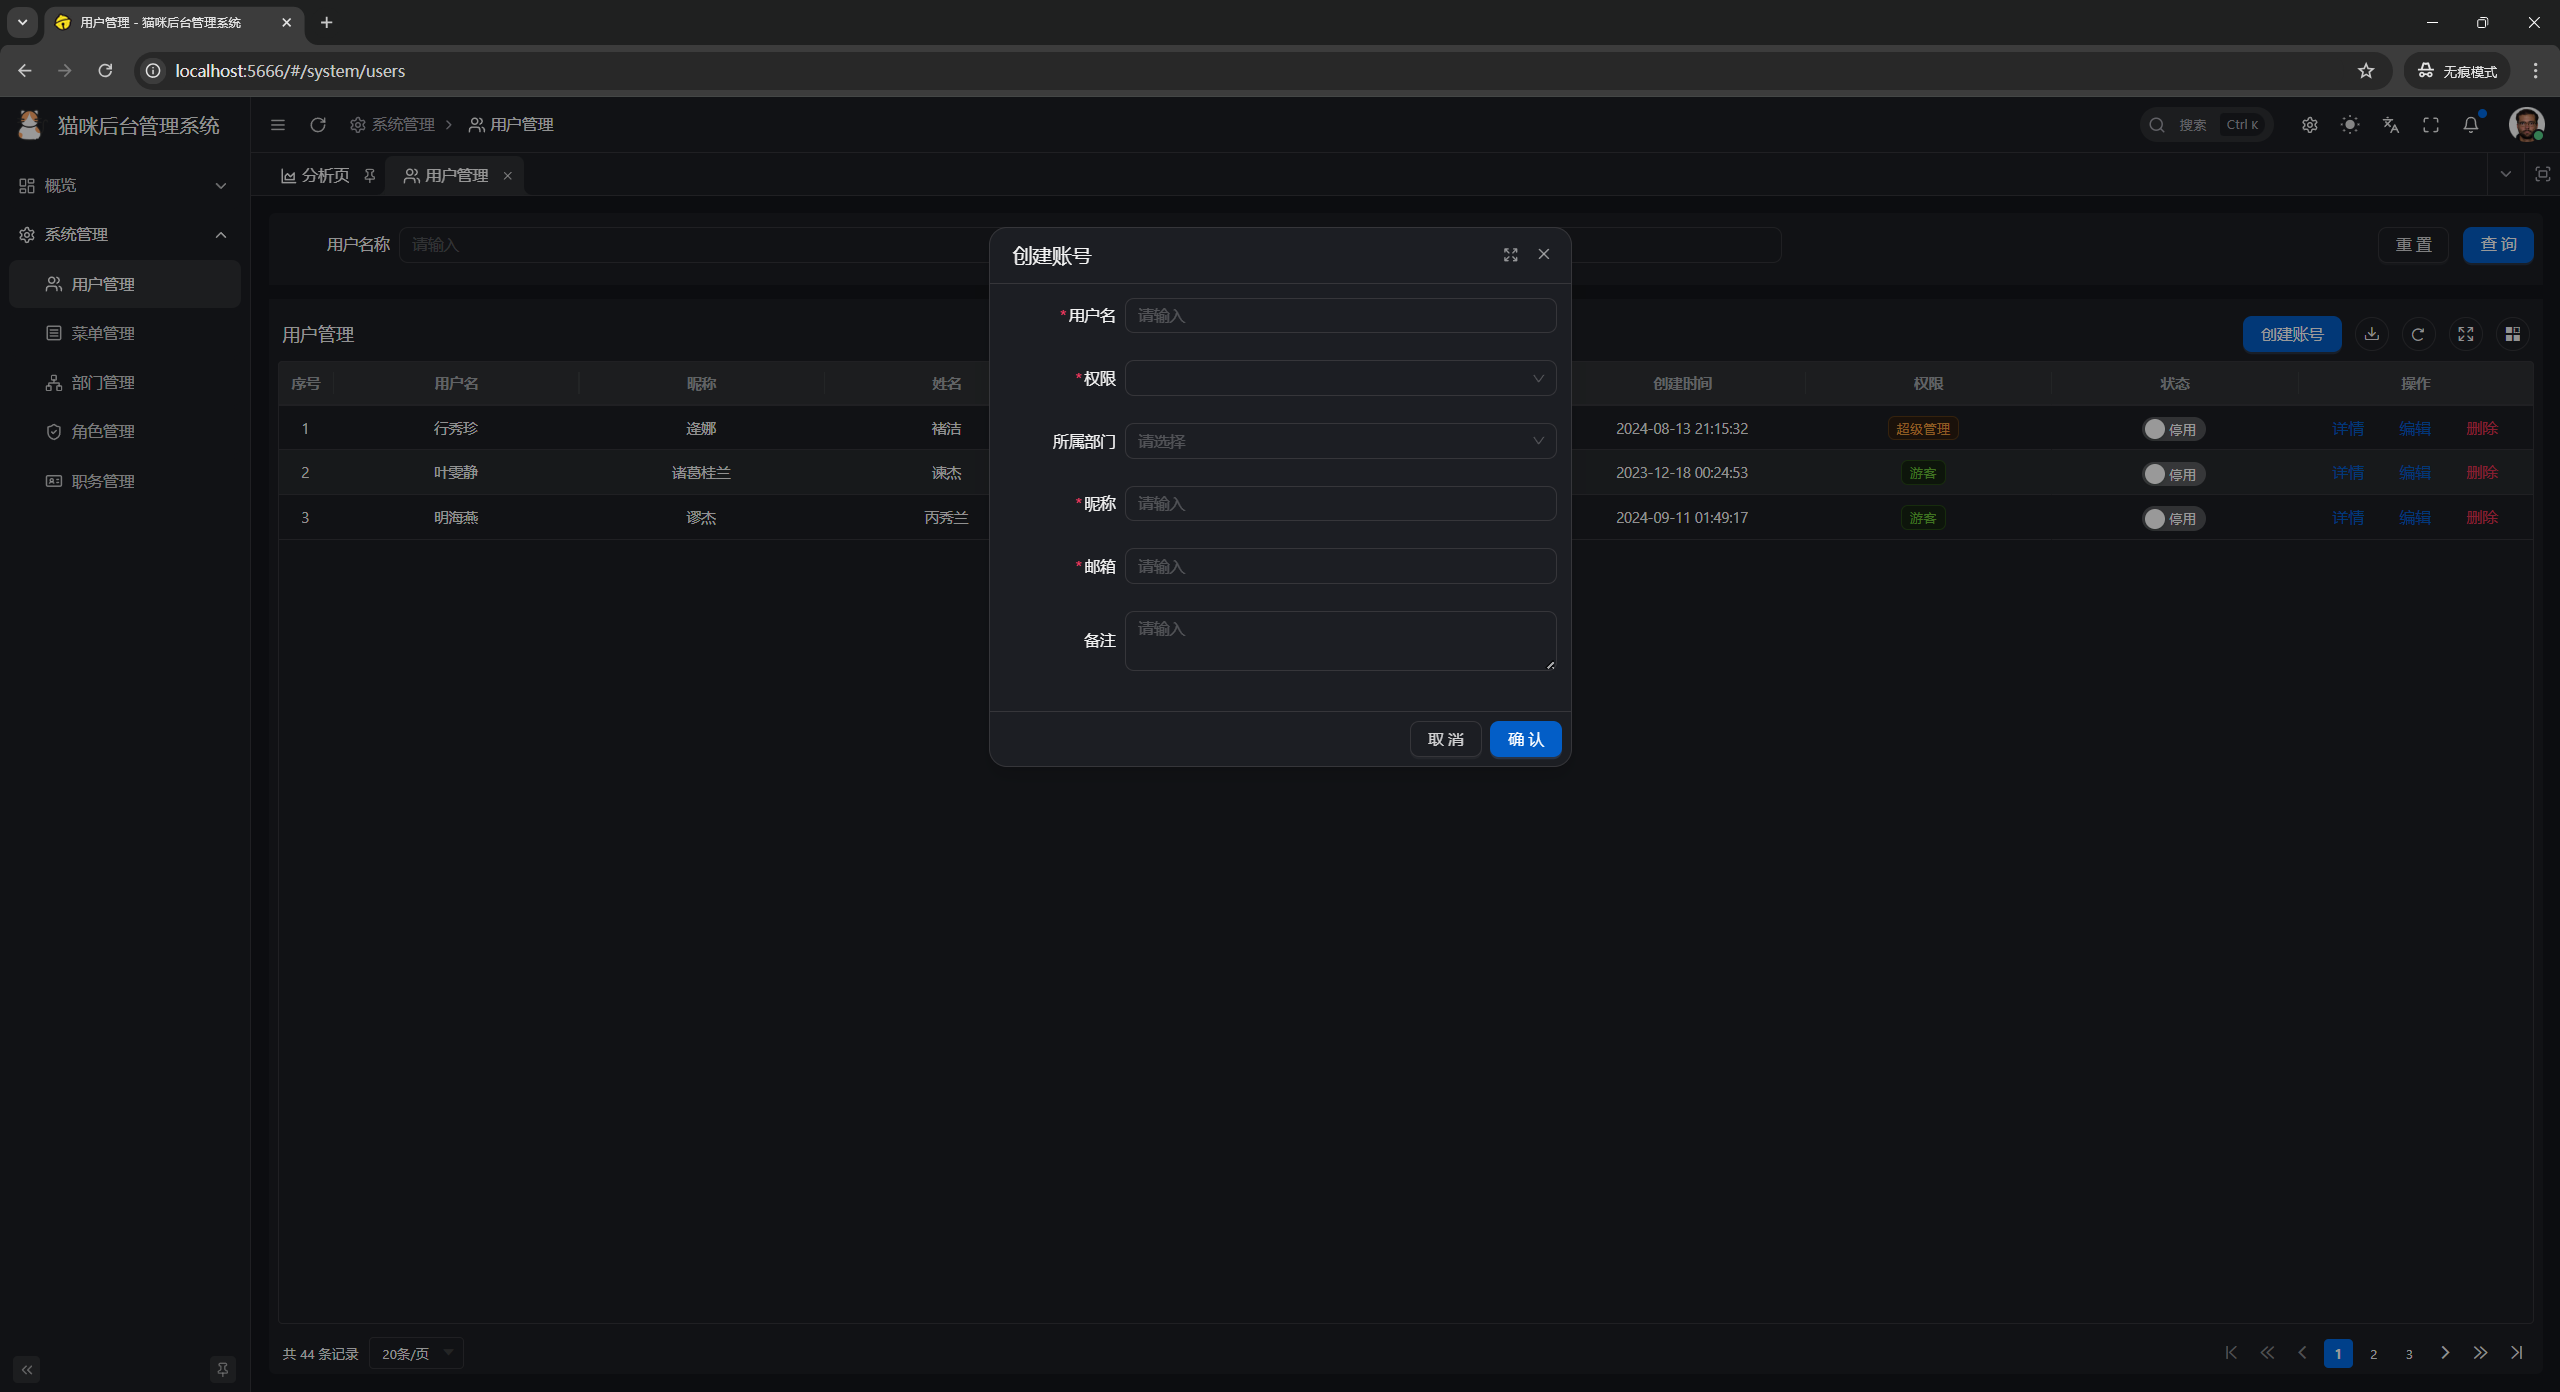Toggle 停用 status switch for 叶雯静

[2172, 474]
